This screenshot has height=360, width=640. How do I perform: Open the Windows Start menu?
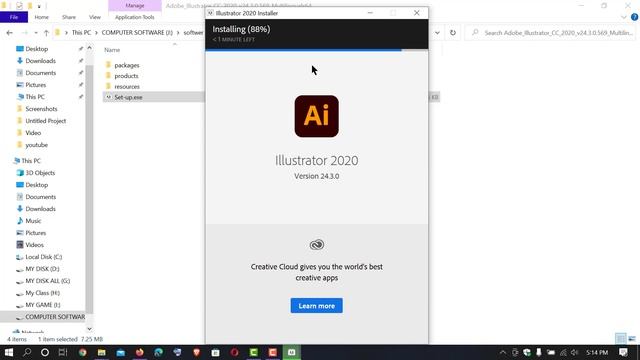pos(9,352)
